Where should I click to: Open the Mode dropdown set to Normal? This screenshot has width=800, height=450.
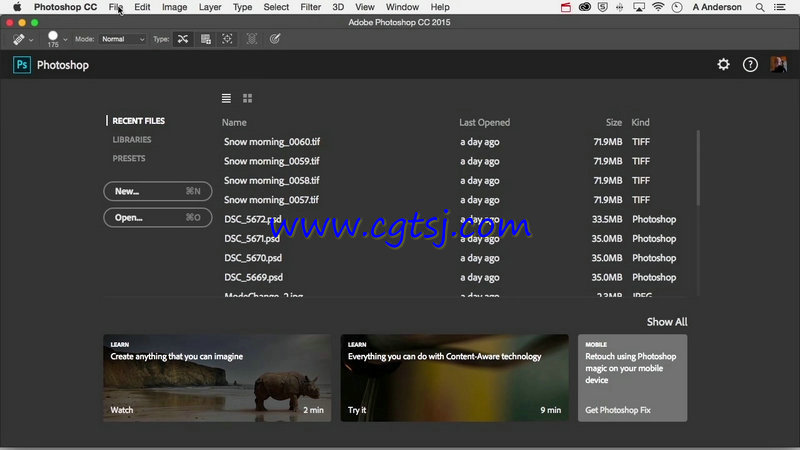point(122,39)
